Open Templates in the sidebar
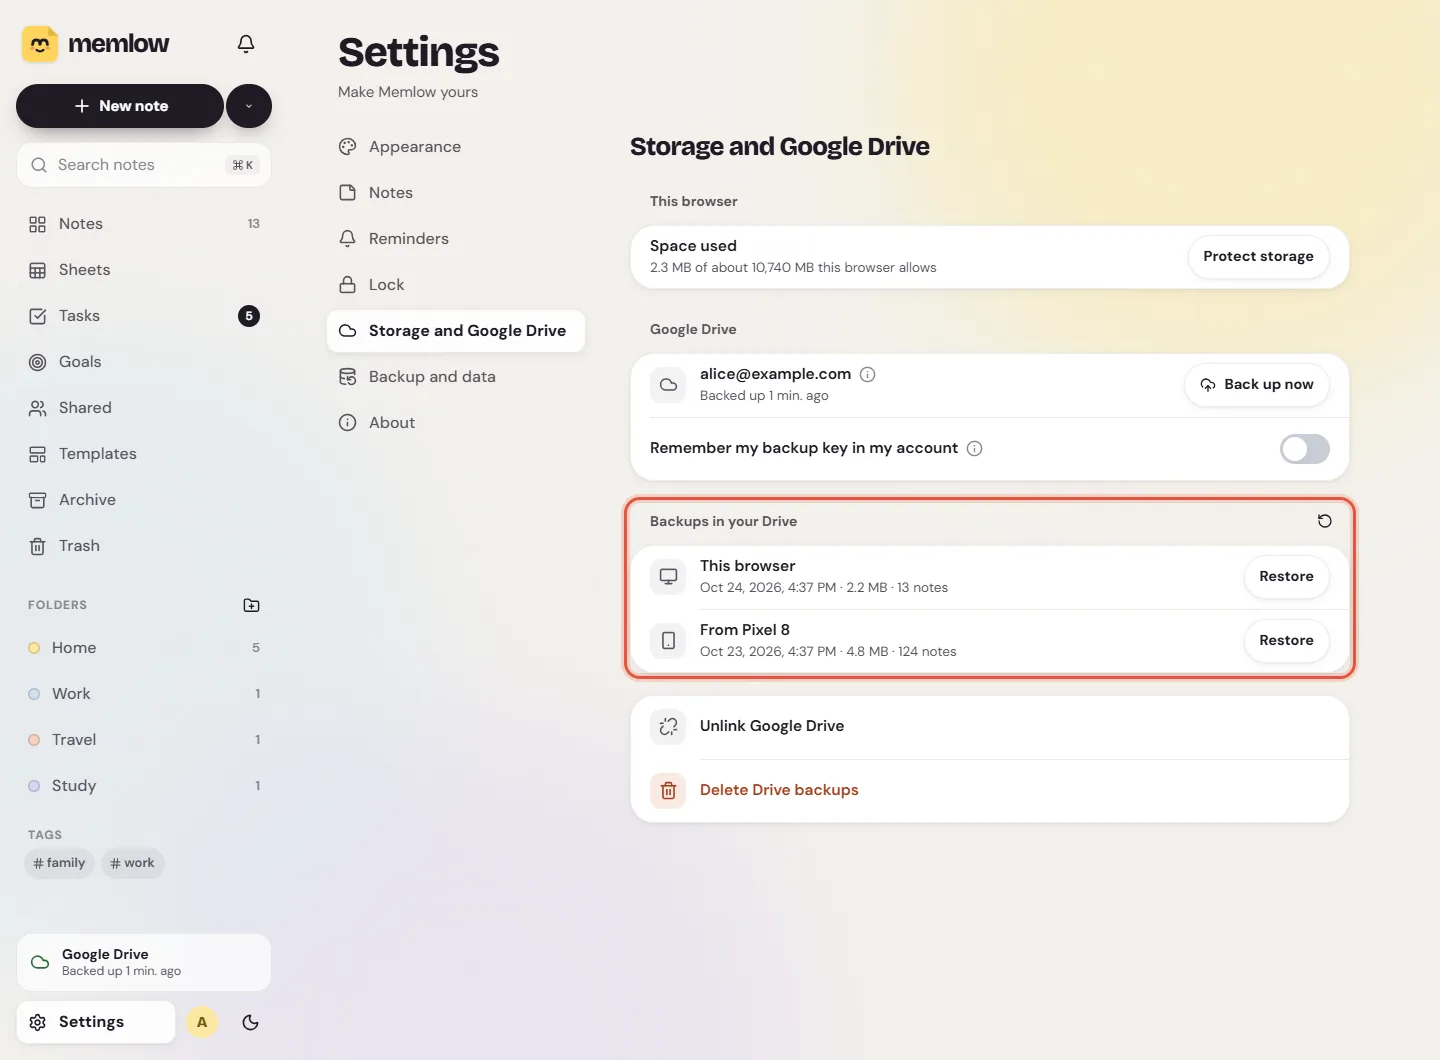 (x=144, y=454)
